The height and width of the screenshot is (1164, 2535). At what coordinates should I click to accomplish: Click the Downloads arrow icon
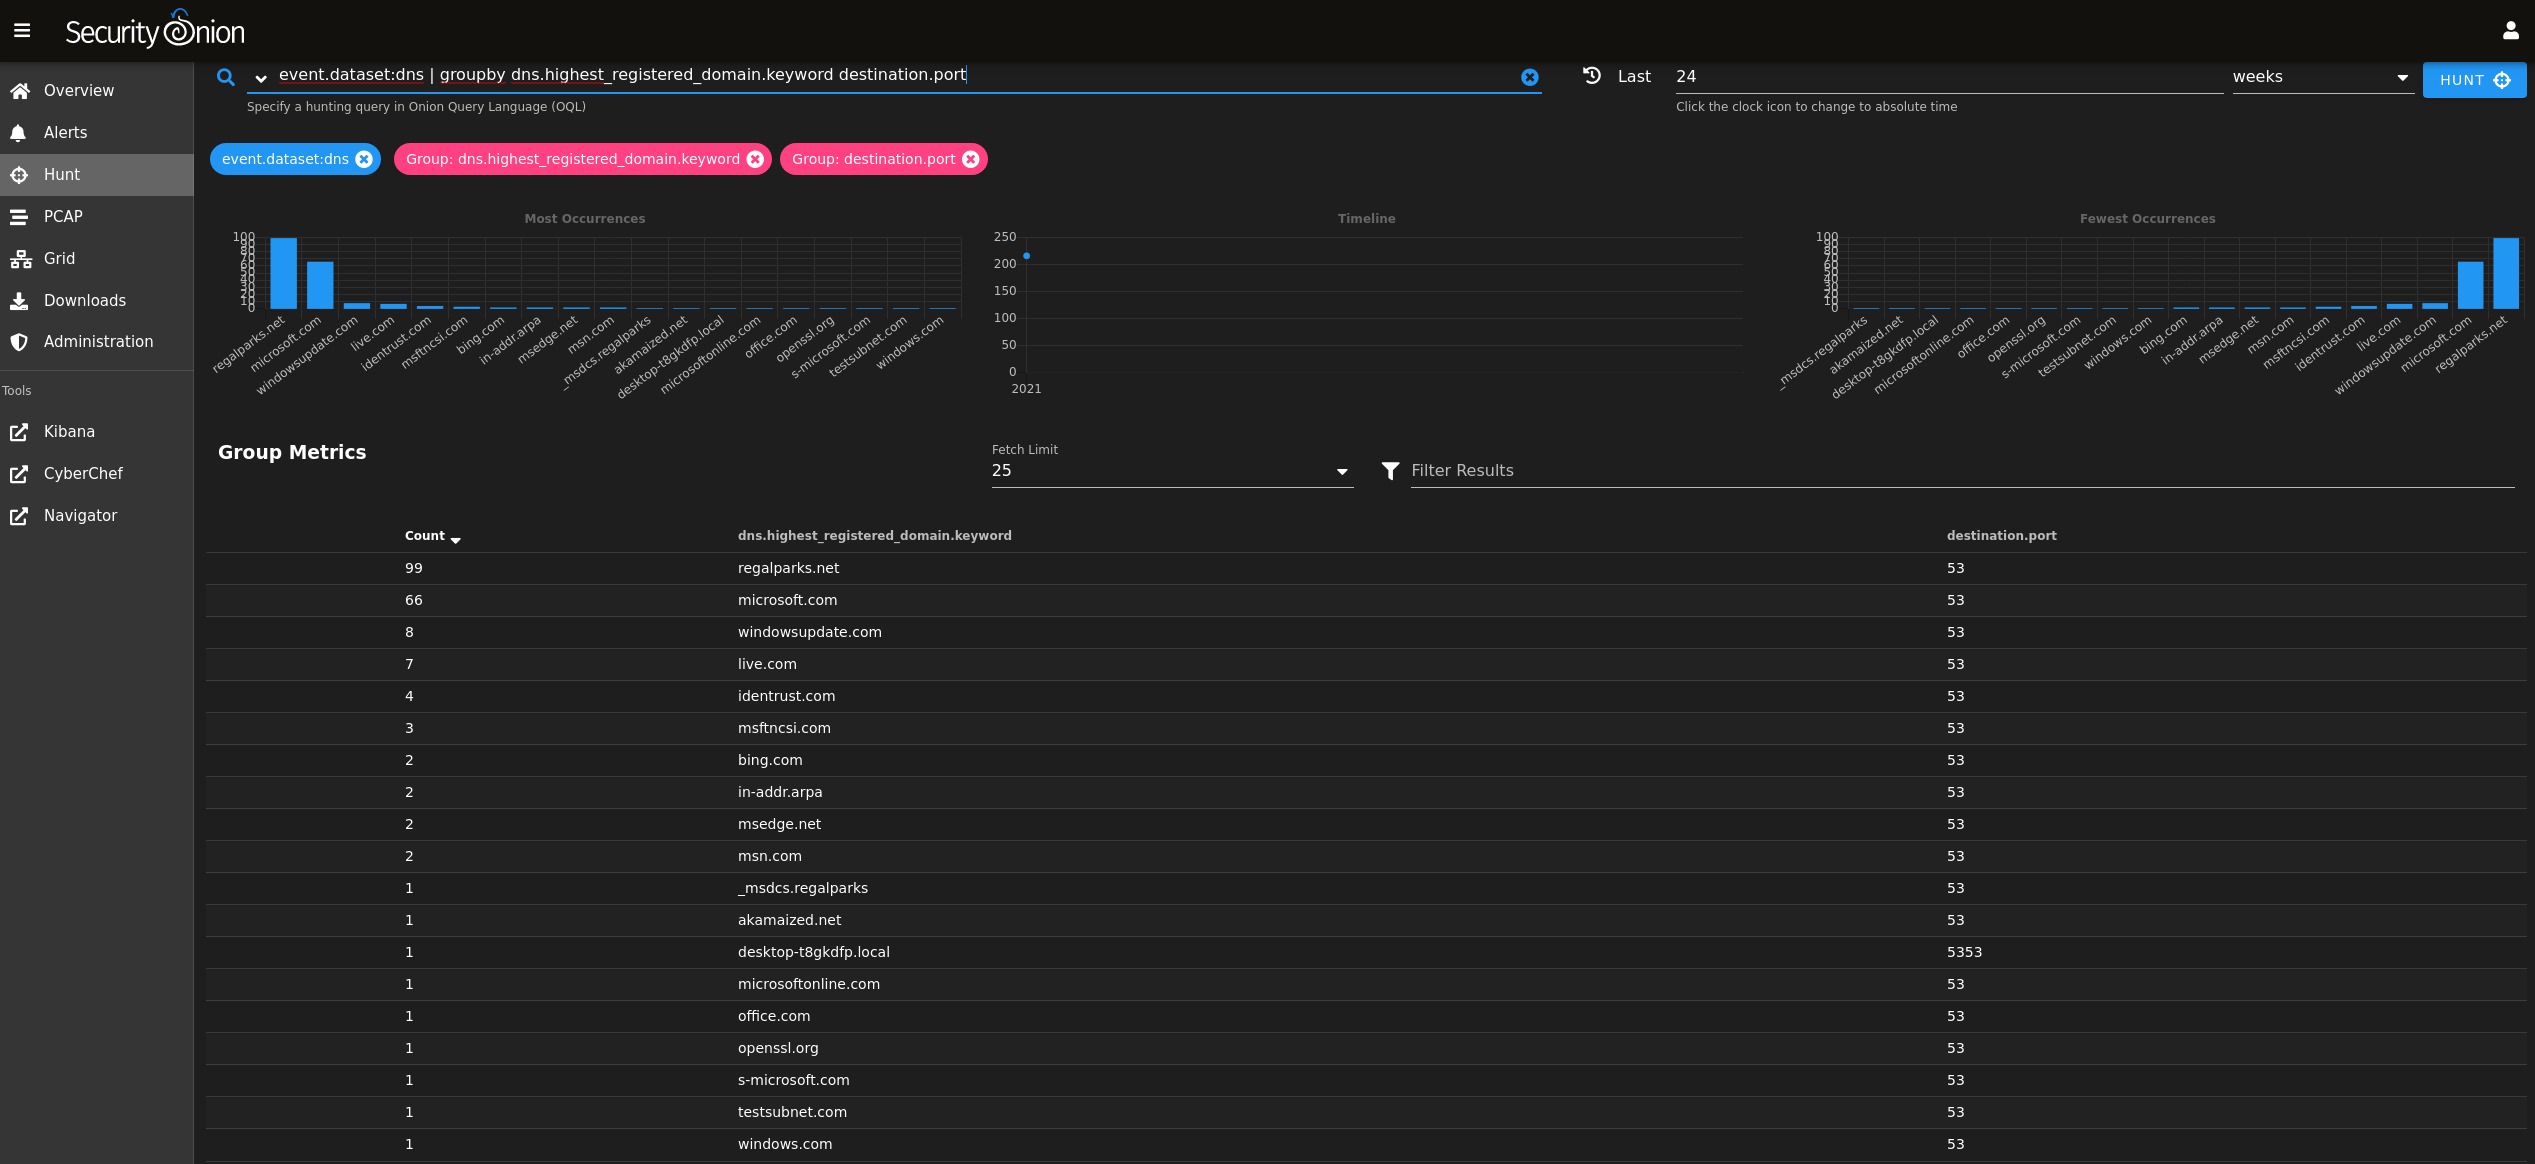coord(19,301)
